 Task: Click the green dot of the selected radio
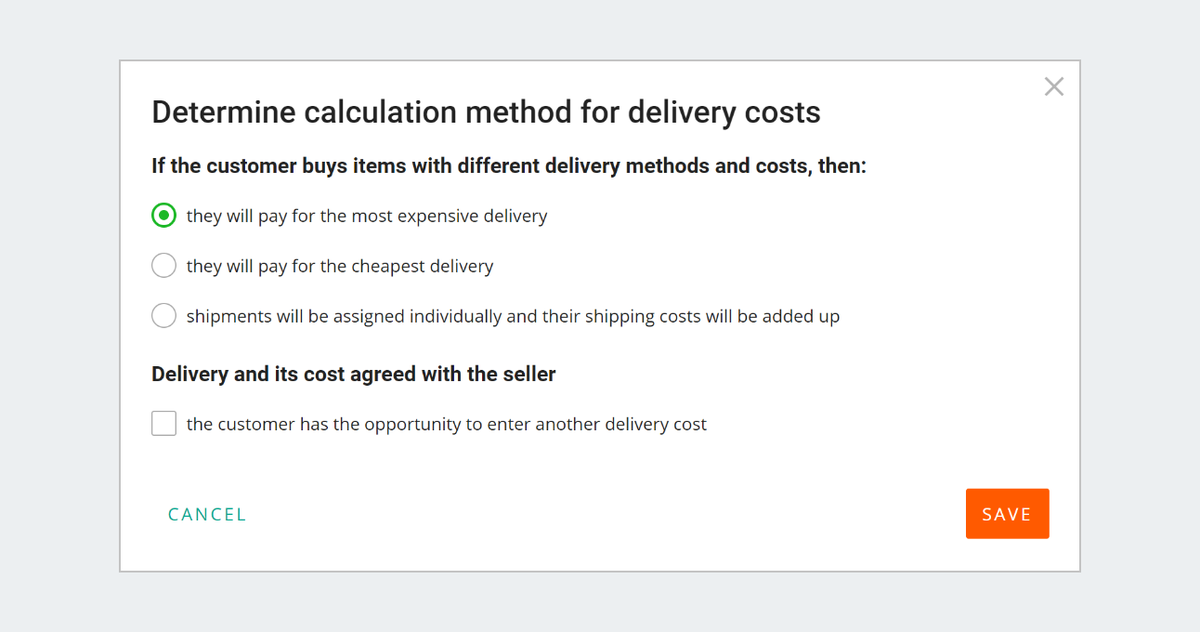pos(164,215)
